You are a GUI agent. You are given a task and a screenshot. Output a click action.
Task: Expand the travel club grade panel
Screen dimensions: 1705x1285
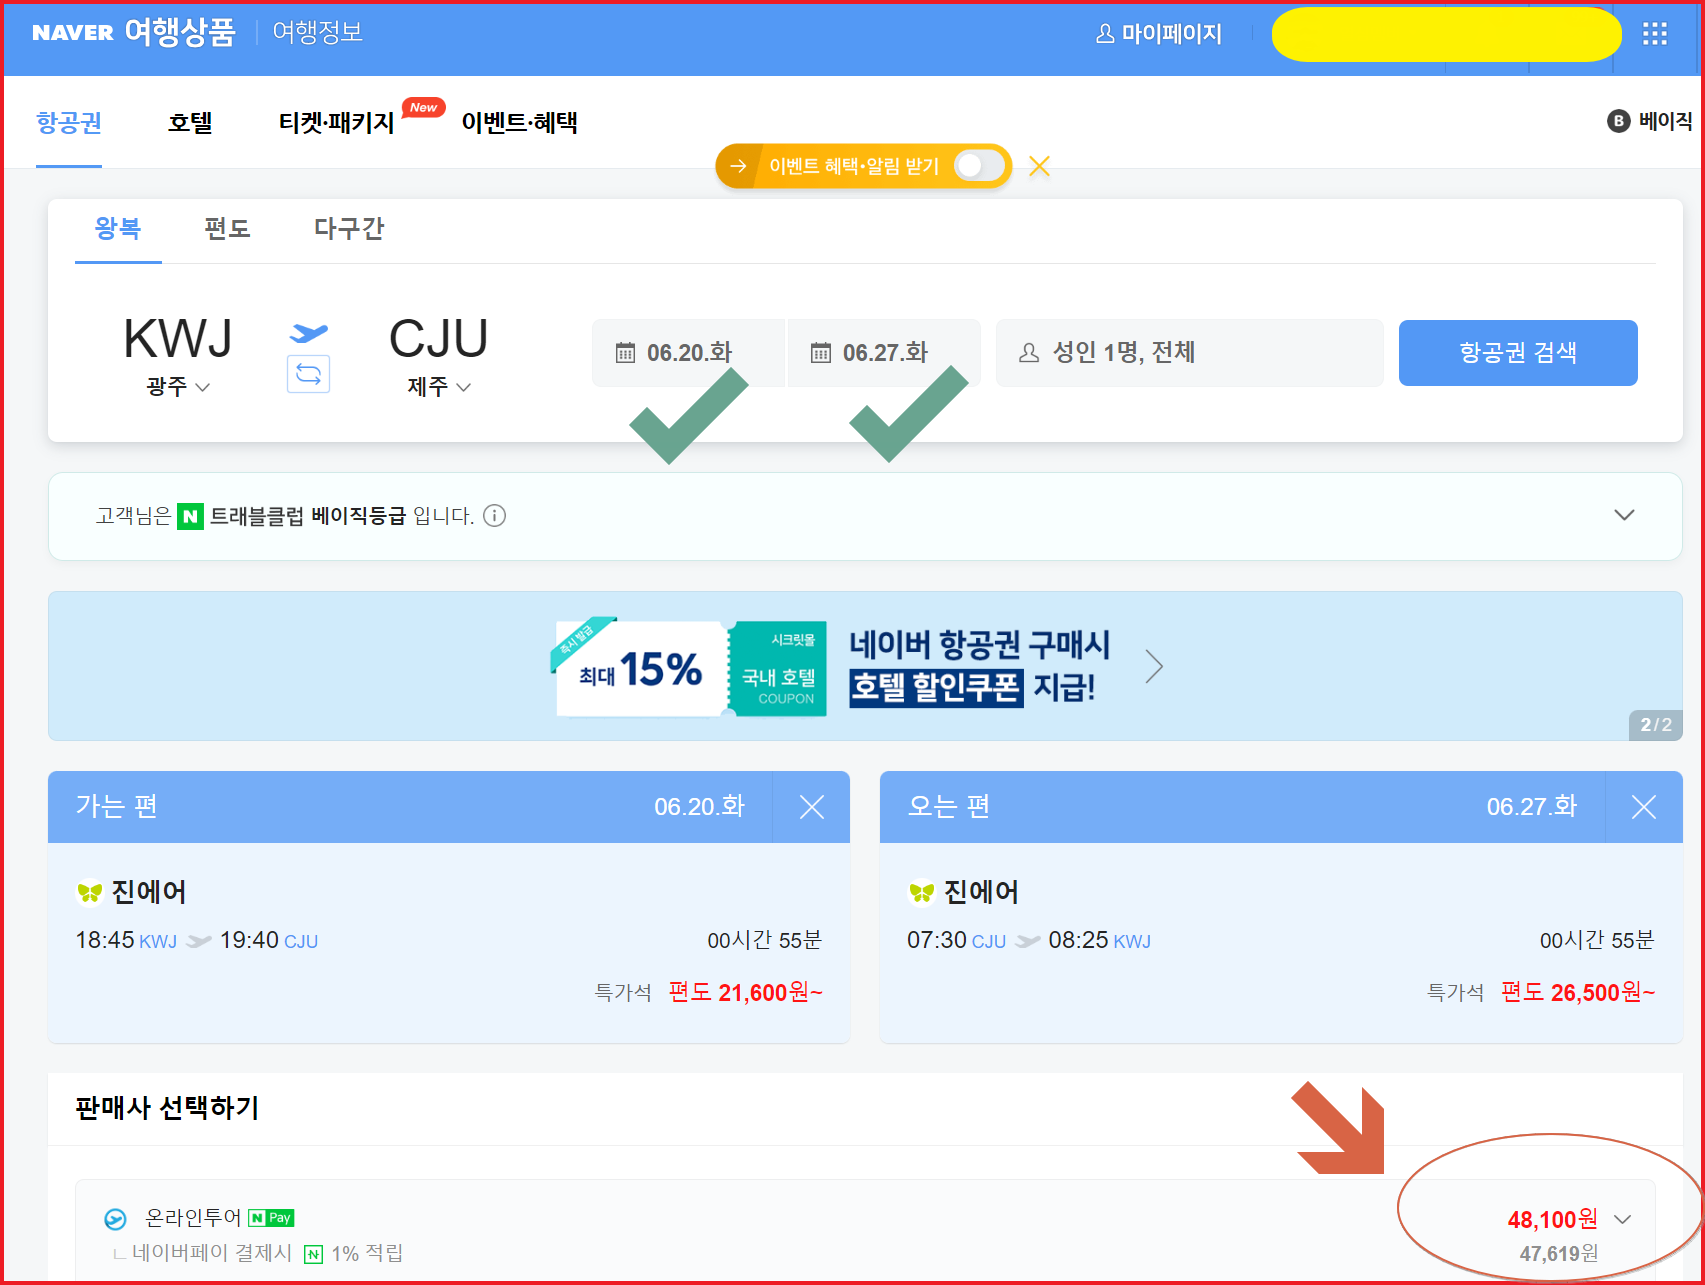[x=1624, y=515]
